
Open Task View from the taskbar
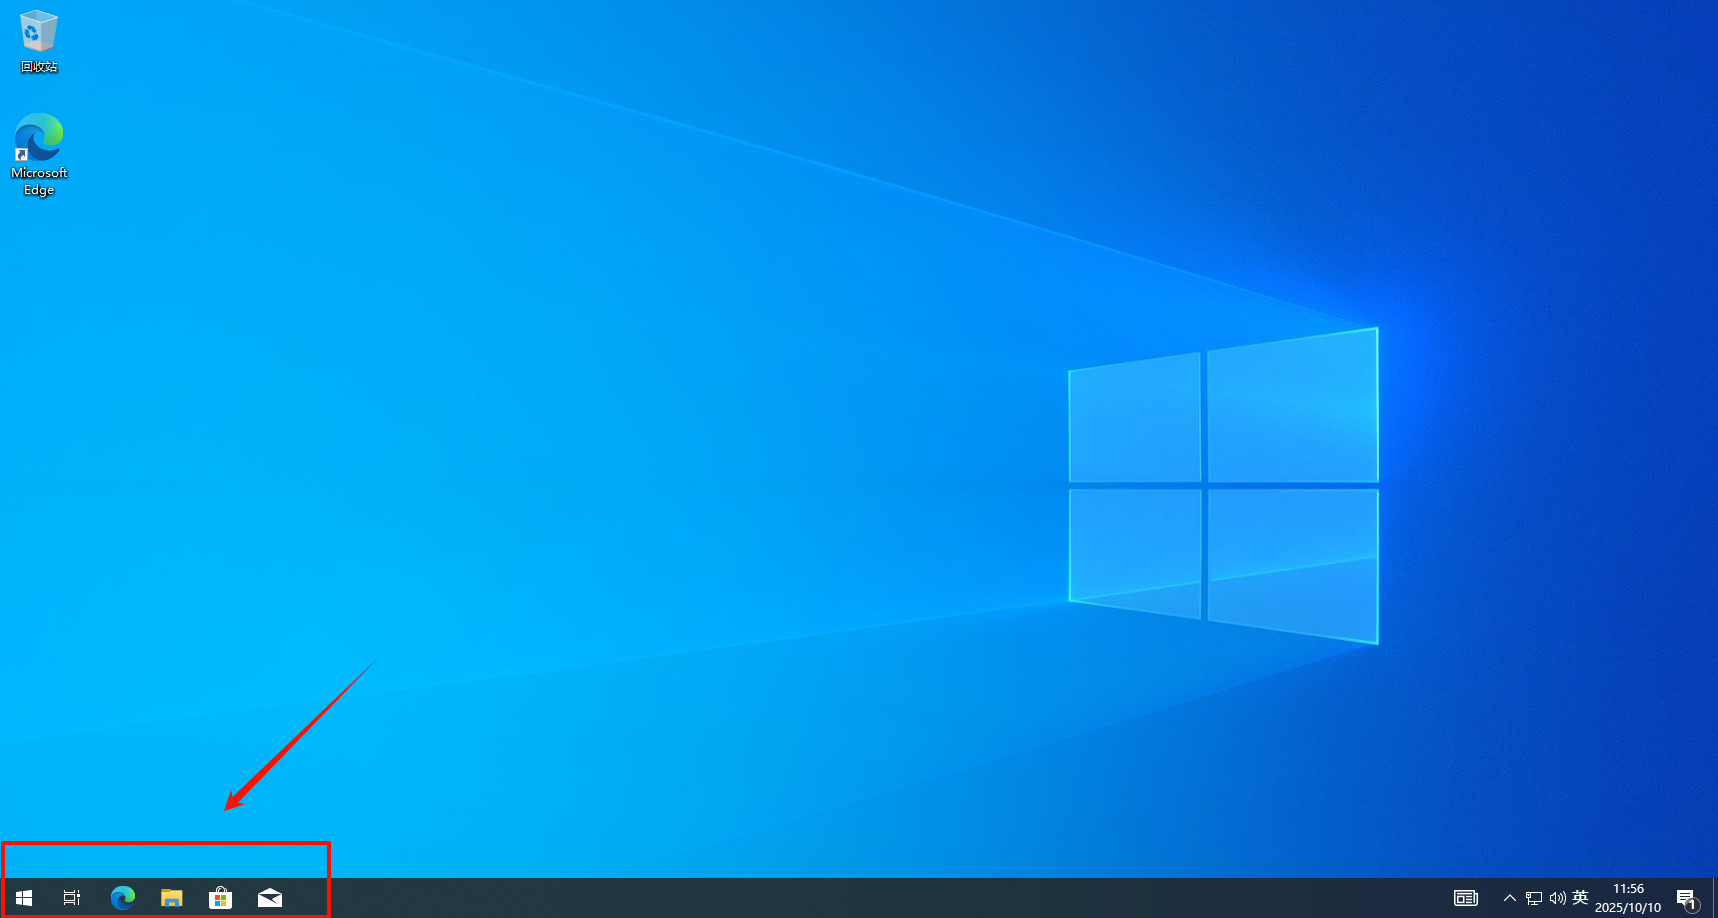(x=72, y=898)
